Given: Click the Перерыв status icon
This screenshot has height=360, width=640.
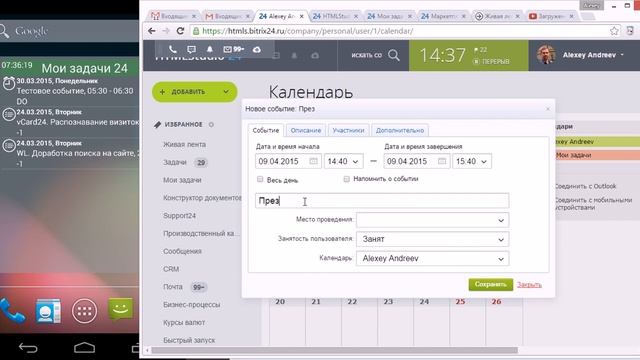Looking at the screenshot, I should point(476,61).
